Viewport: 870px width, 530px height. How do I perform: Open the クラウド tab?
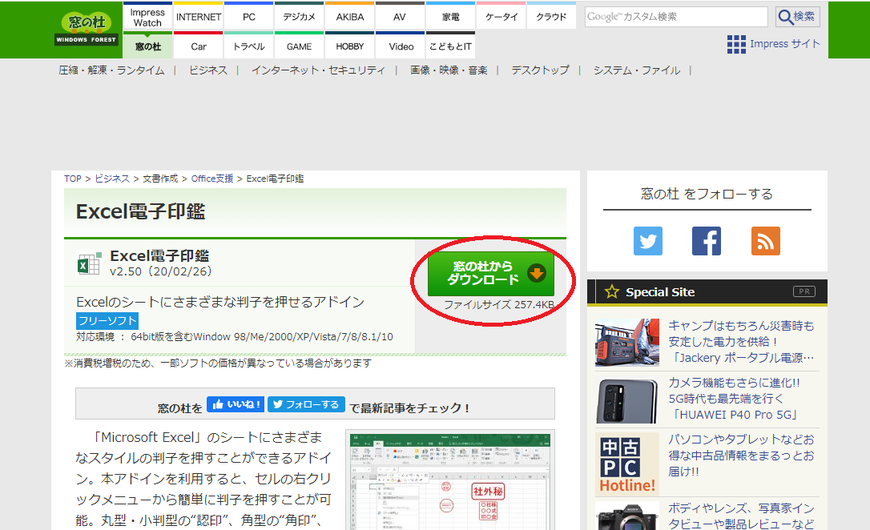point(552,17)
